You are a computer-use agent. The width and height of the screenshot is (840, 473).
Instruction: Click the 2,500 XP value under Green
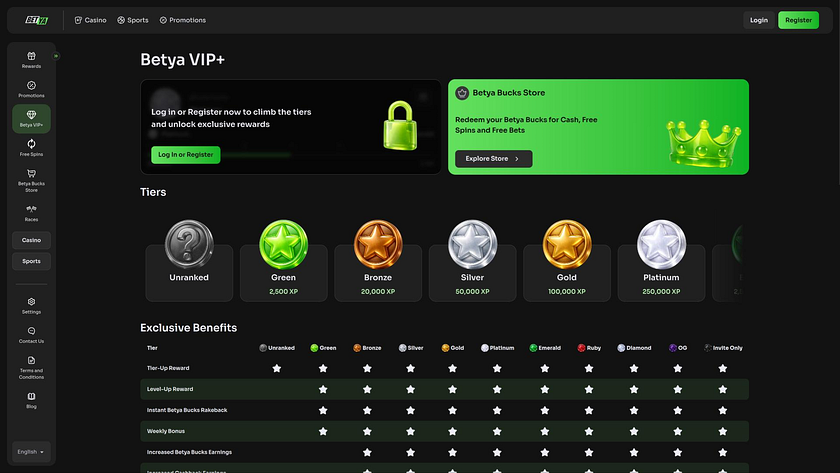(283, 292)
